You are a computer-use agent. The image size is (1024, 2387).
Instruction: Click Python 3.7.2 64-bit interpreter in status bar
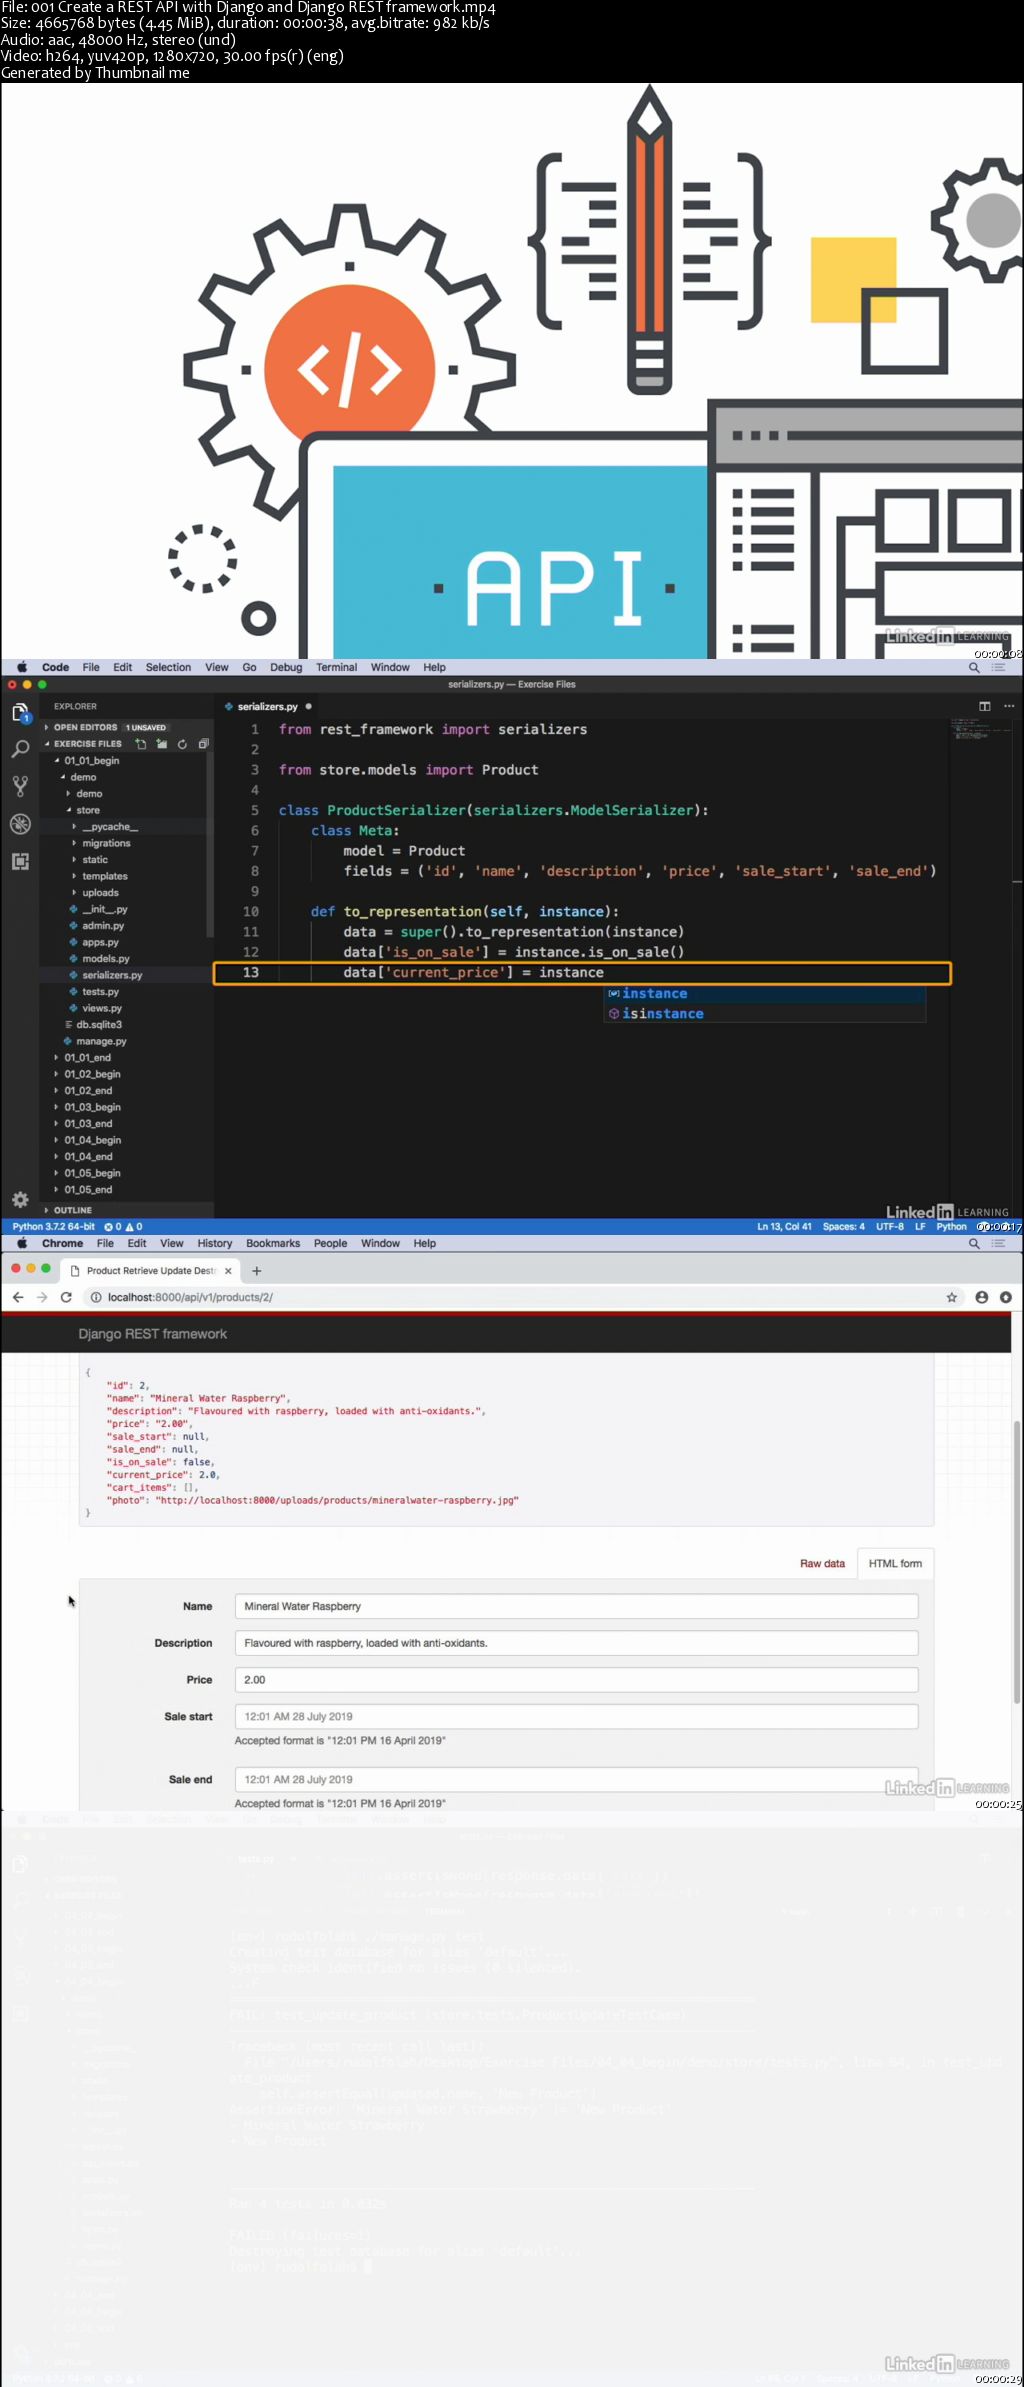(54, 1226)
